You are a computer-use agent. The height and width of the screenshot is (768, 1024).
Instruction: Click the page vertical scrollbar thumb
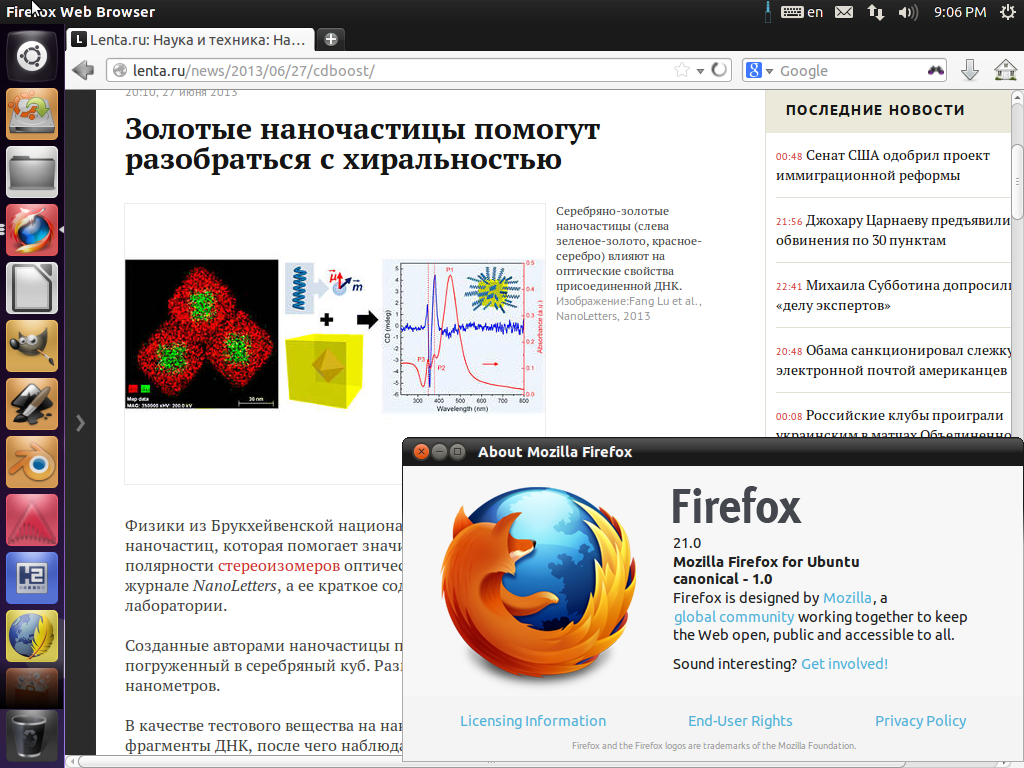pyautogui.click(x=1017, y=183)
